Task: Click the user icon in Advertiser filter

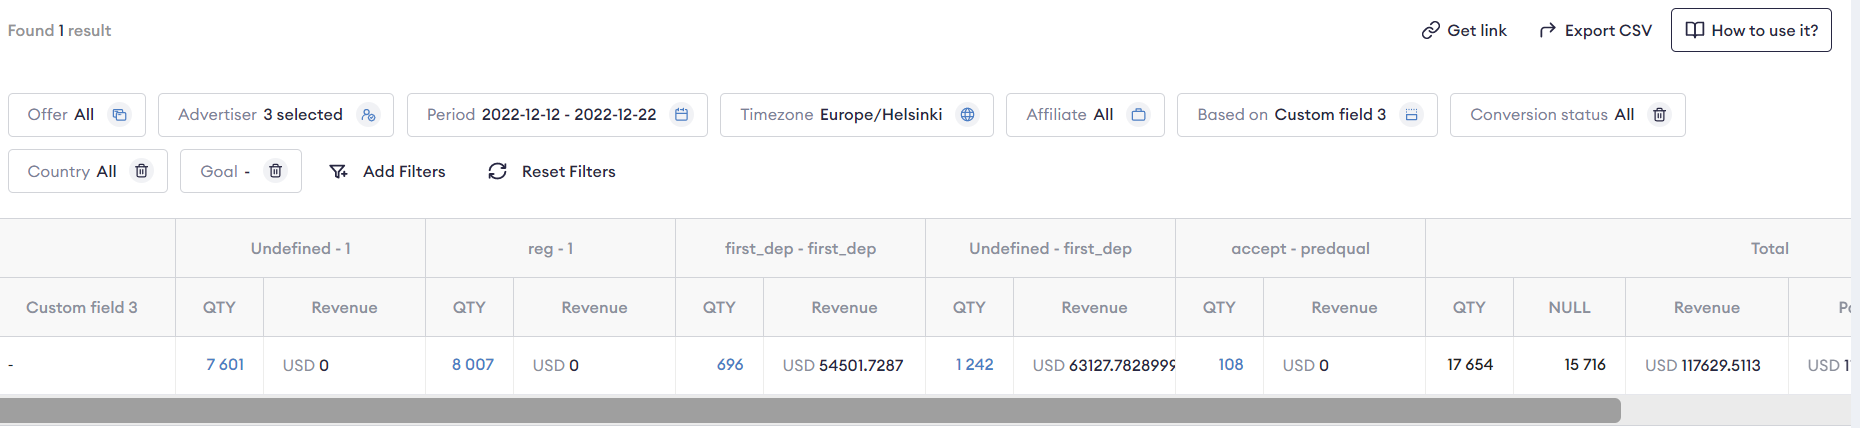Action: pos(368,115)
